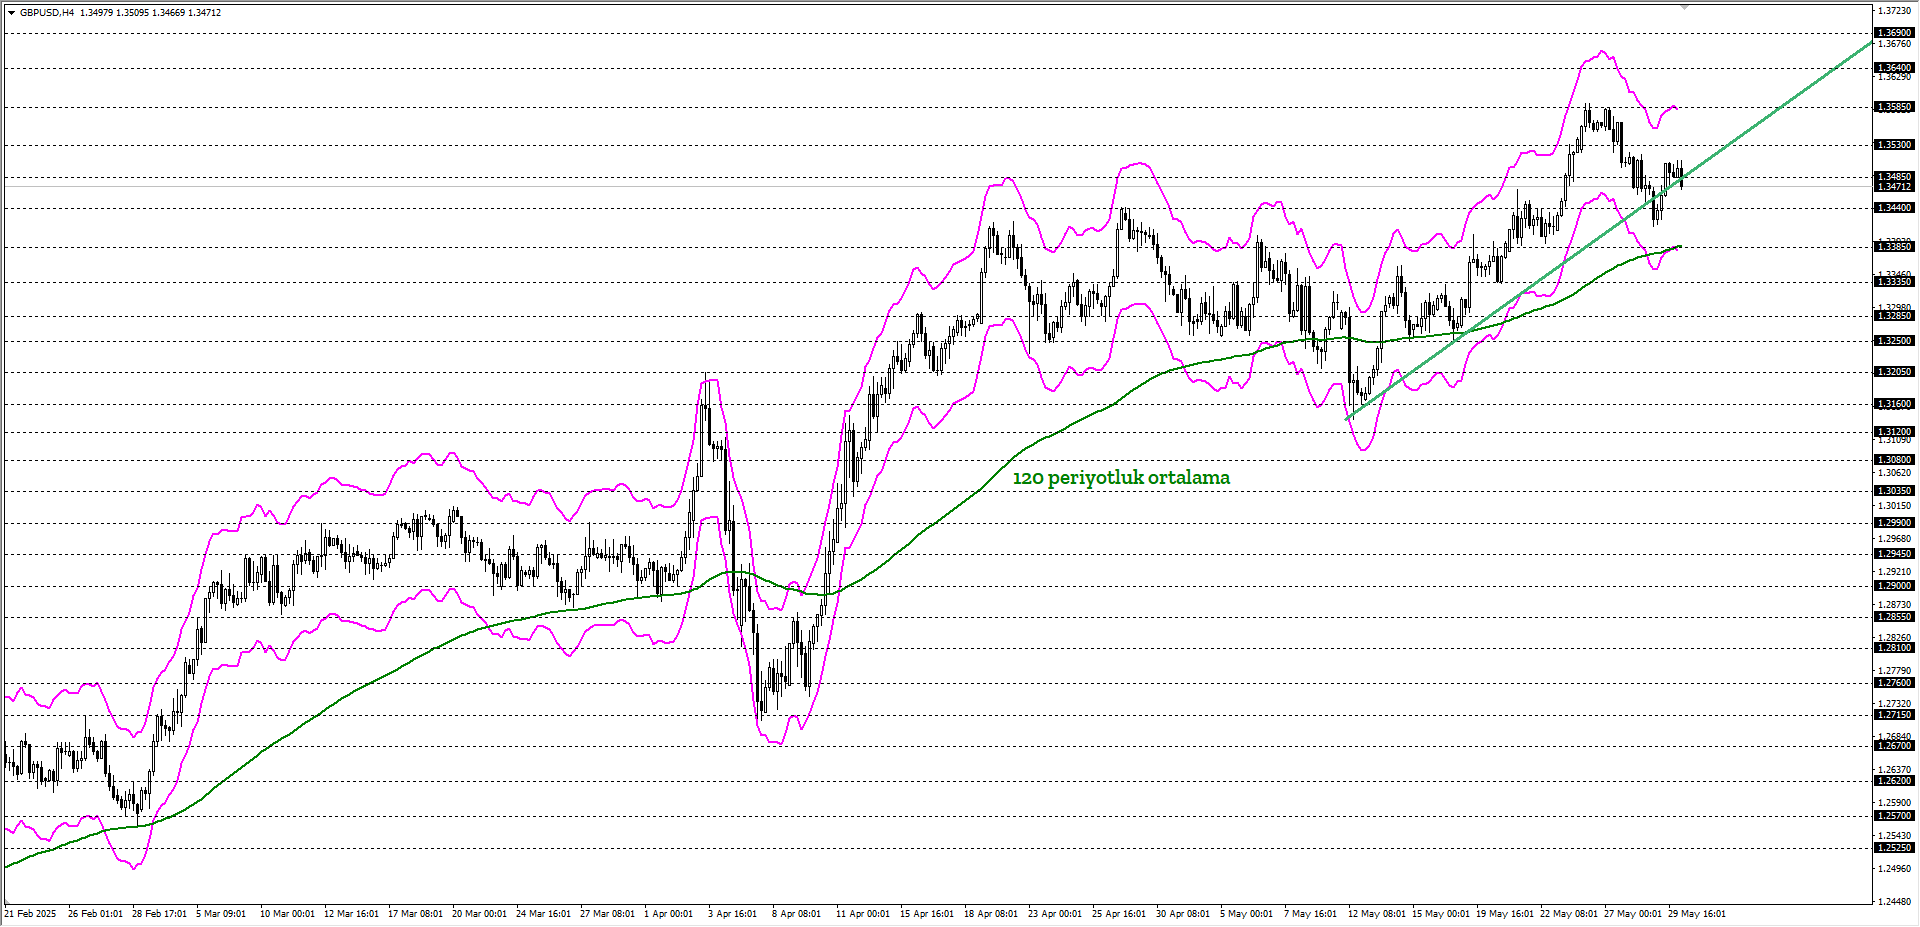Click the '19 May 16:01' time axis label
The image size is (1920, 927).
[x=1504, y=914]
